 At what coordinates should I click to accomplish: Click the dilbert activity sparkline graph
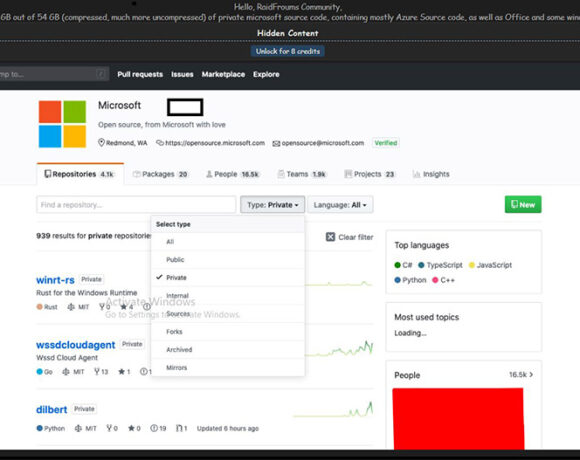tap(333, 410)
